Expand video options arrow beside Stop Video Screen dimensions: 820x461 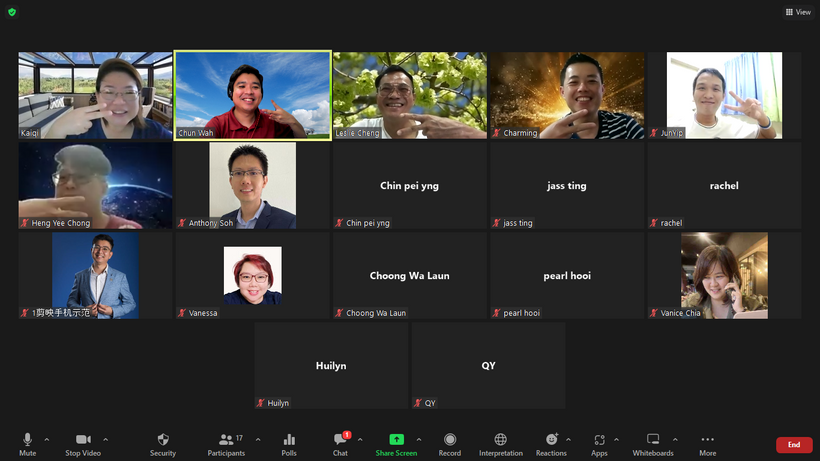point(106,439)
